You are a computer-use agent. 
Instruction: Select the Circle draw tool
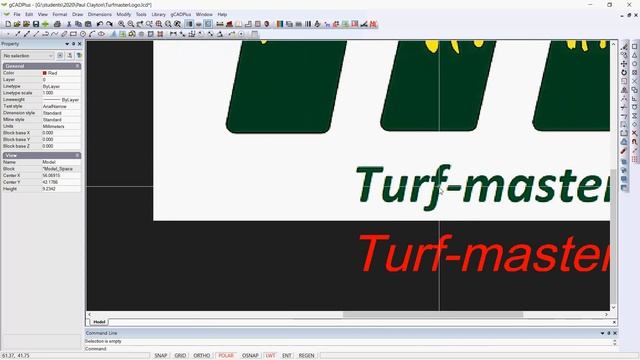pos(83,34)
